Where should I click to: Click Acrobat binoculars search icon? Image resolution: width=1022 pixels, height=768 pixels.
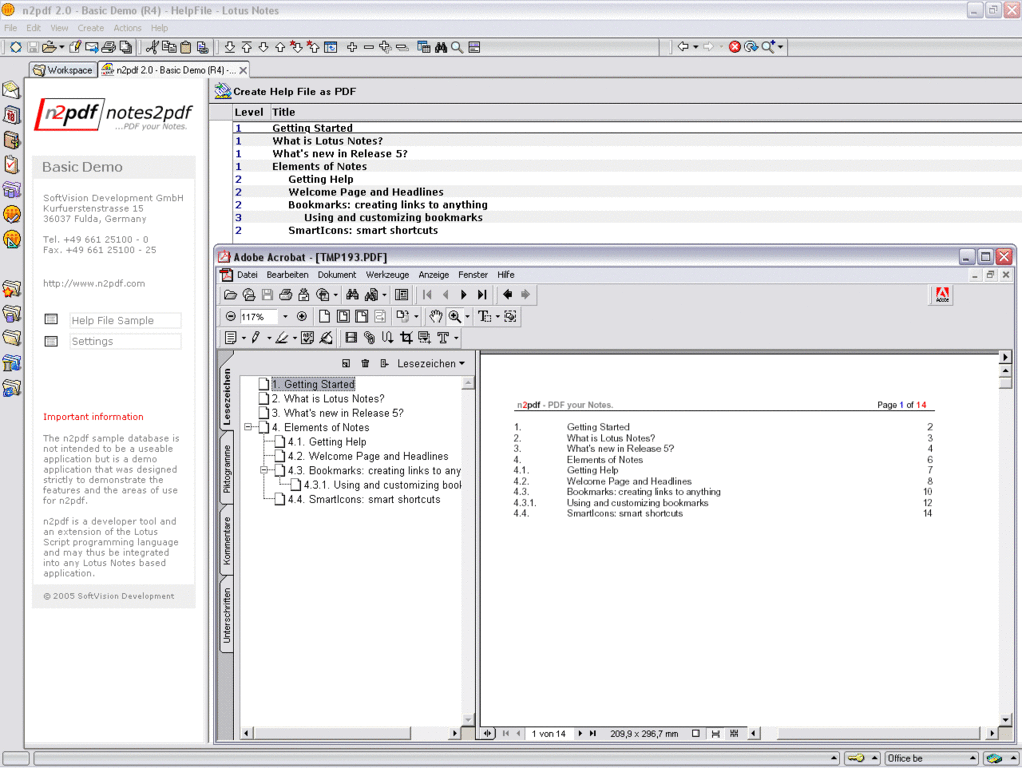coord(353,295)
